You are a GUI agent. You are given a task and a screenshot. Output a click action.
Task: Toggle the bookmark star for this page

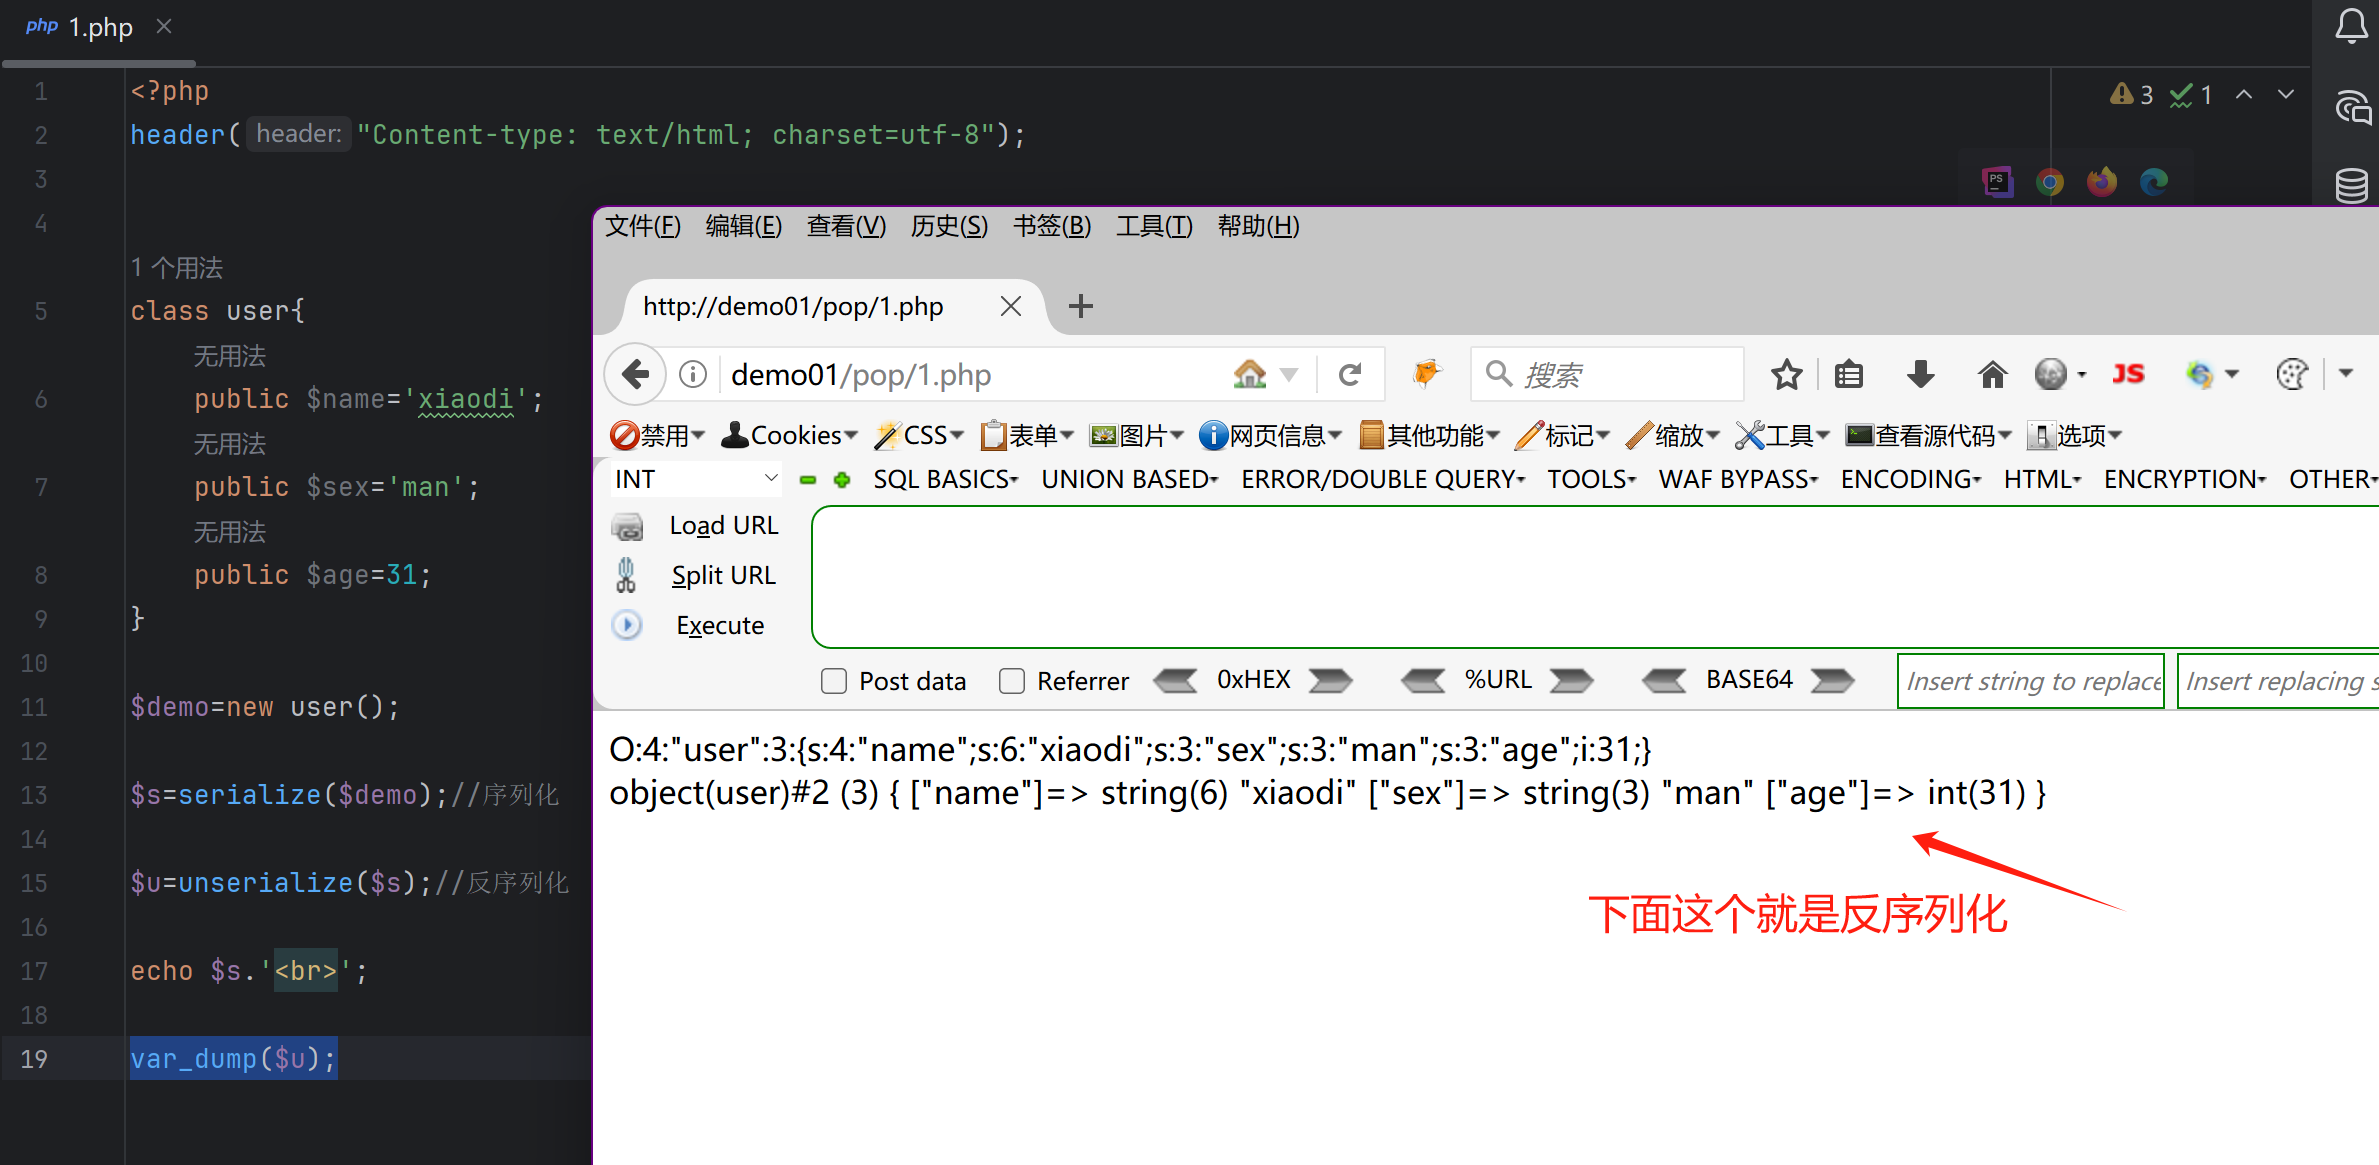(1786, 374)
